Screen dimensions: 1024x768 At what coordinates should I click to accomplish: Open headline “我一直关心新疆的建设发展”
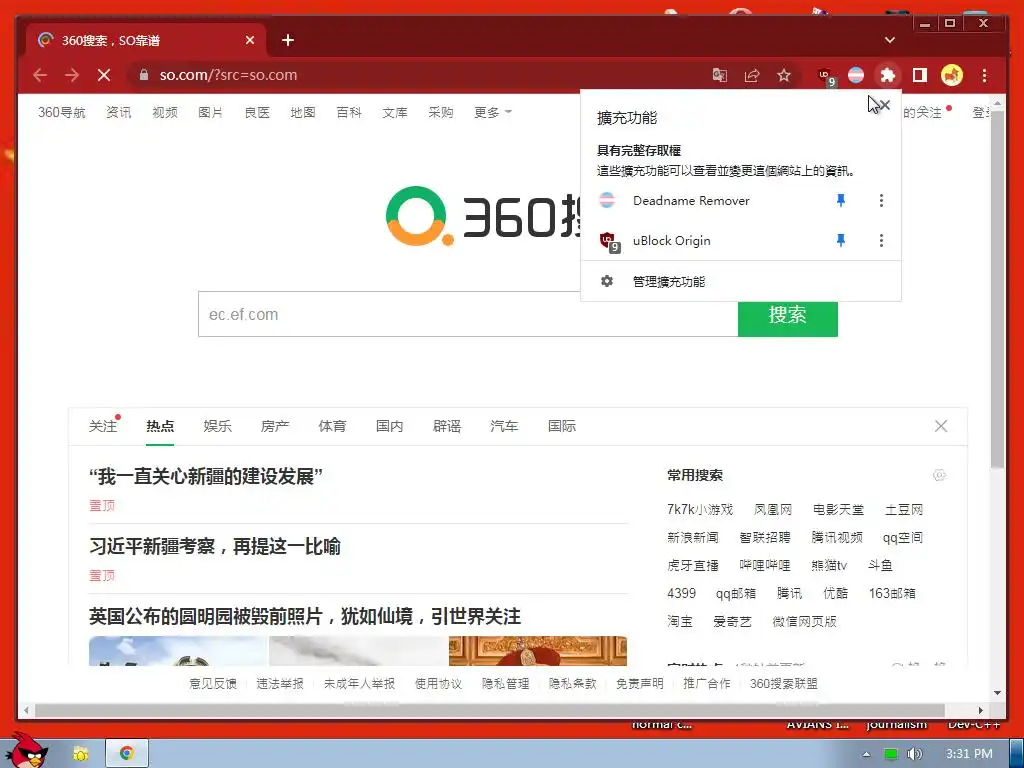[x=206, y=476]
